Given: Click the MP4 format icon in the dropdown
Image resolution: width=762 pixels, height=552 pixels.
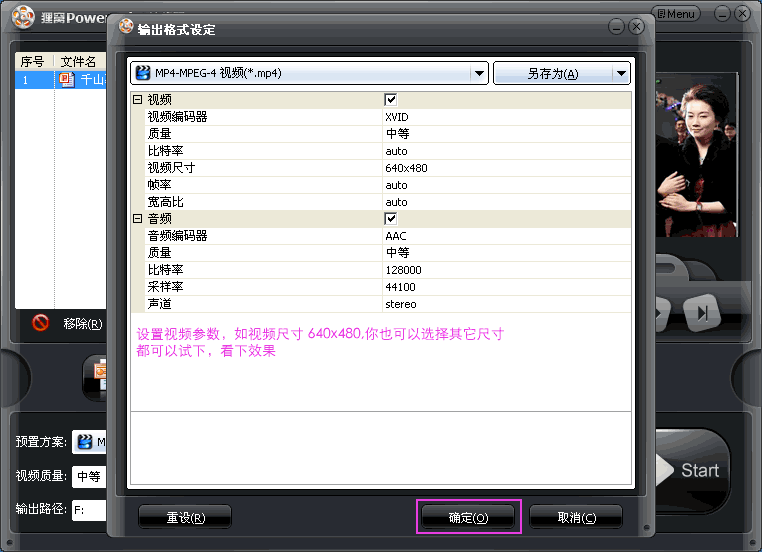Looking at the screenshot, I should (143, 73).
